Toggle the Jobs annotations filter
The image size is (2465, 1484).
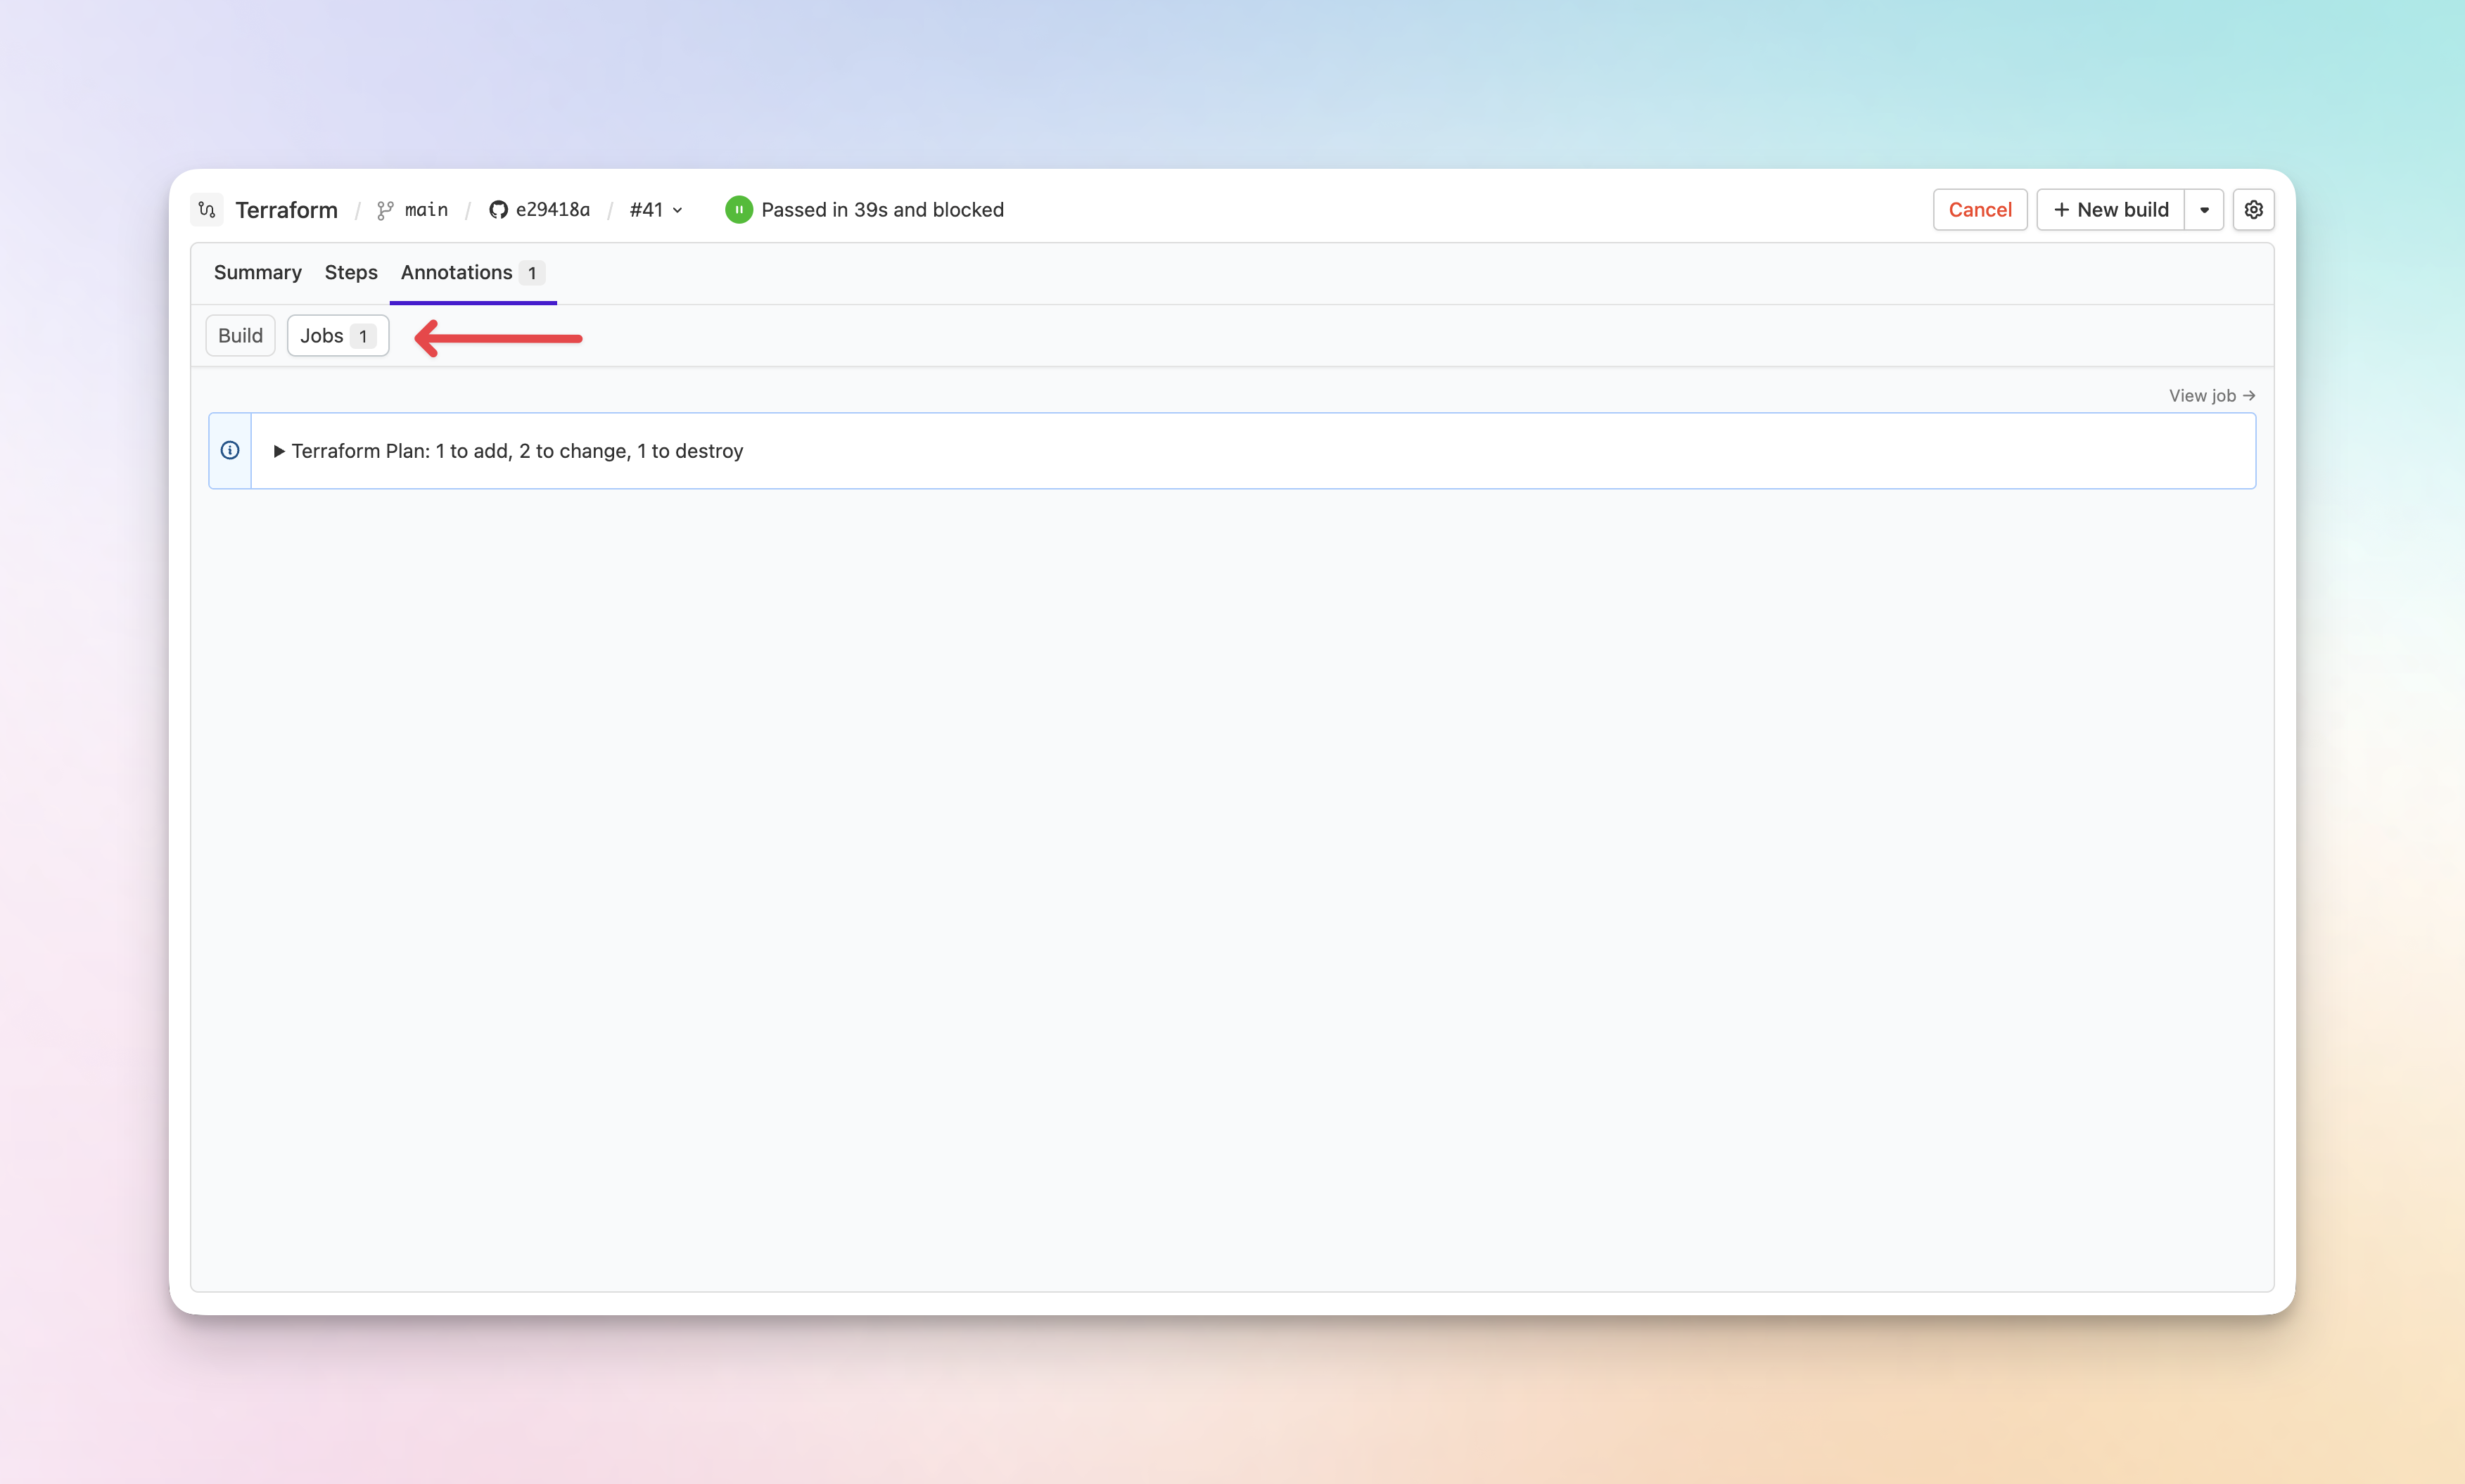click(336, 335)
